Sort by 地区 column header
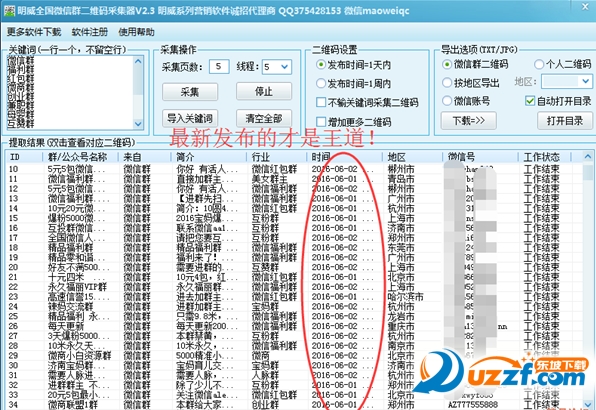The height and width of the screenshot is (410, 596). tap(412, 157)
